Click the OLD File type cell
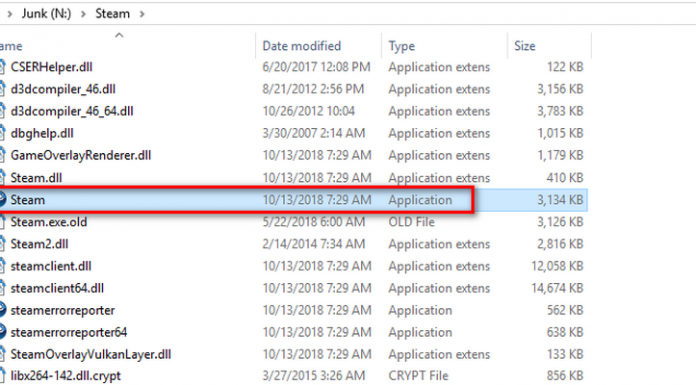The image size is (696, 385). 411,222
